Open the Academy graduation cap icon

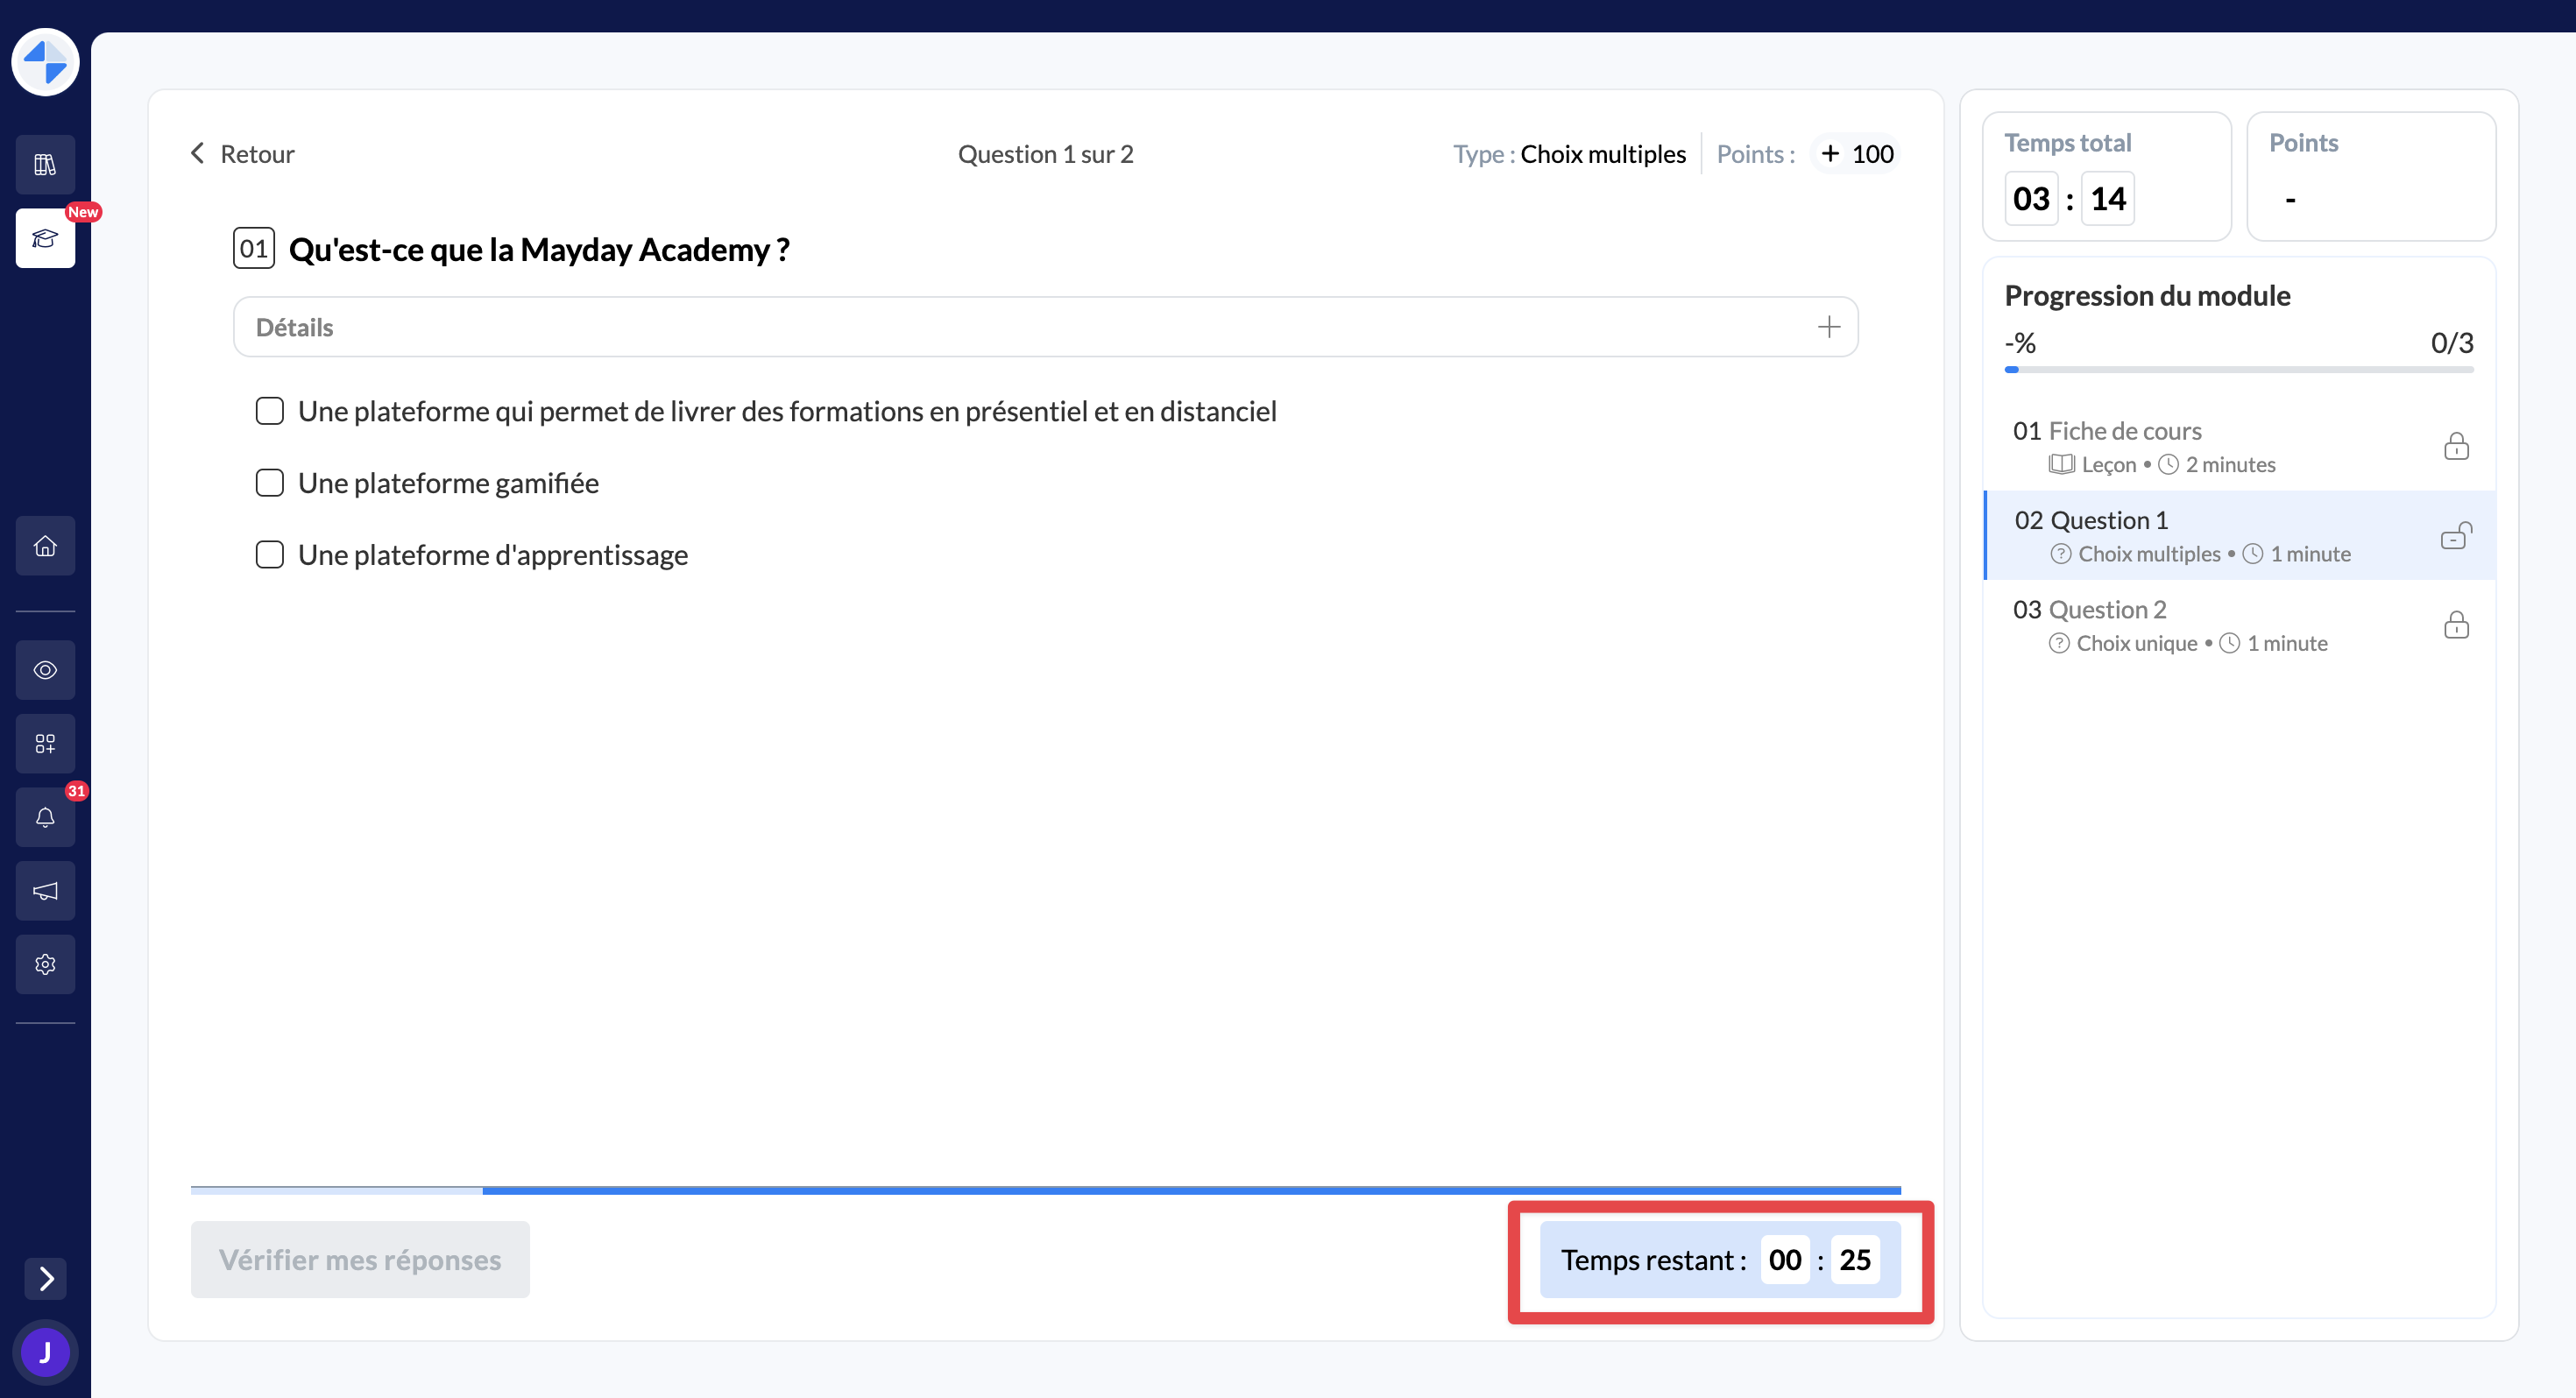click(x=45, y=238)
